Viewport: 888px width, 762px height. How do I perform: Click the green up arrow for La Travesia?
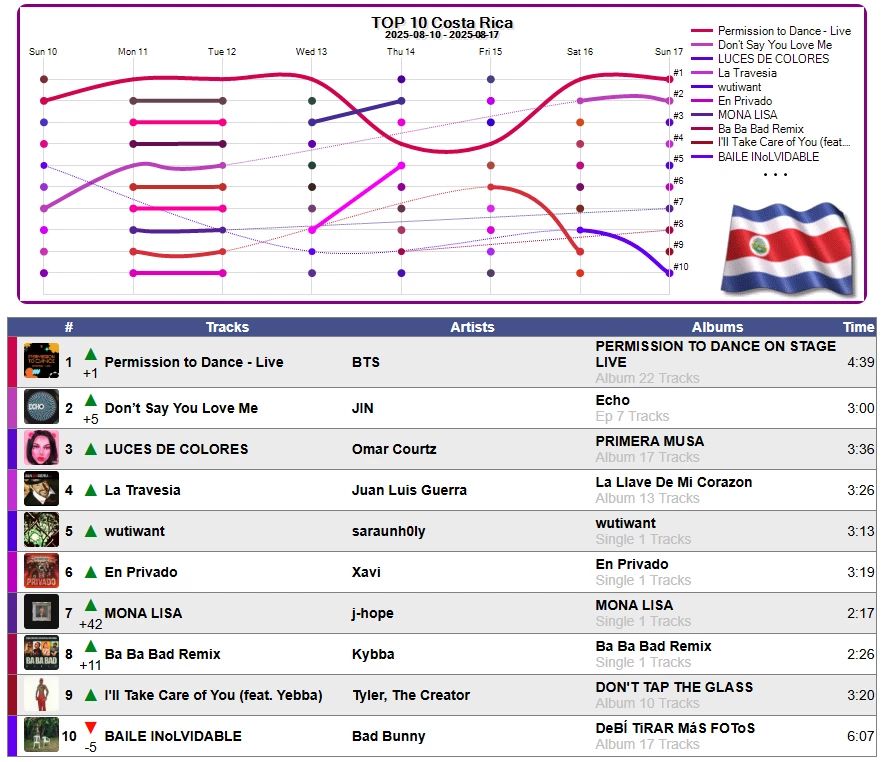[91, 490]
